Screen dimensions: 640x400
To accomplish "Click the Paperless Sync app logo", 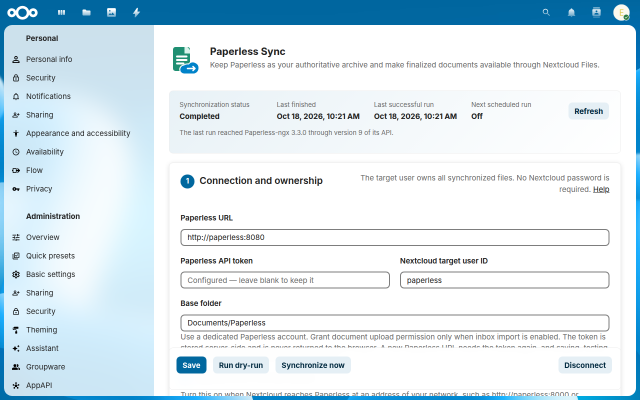I will (185, 60).
